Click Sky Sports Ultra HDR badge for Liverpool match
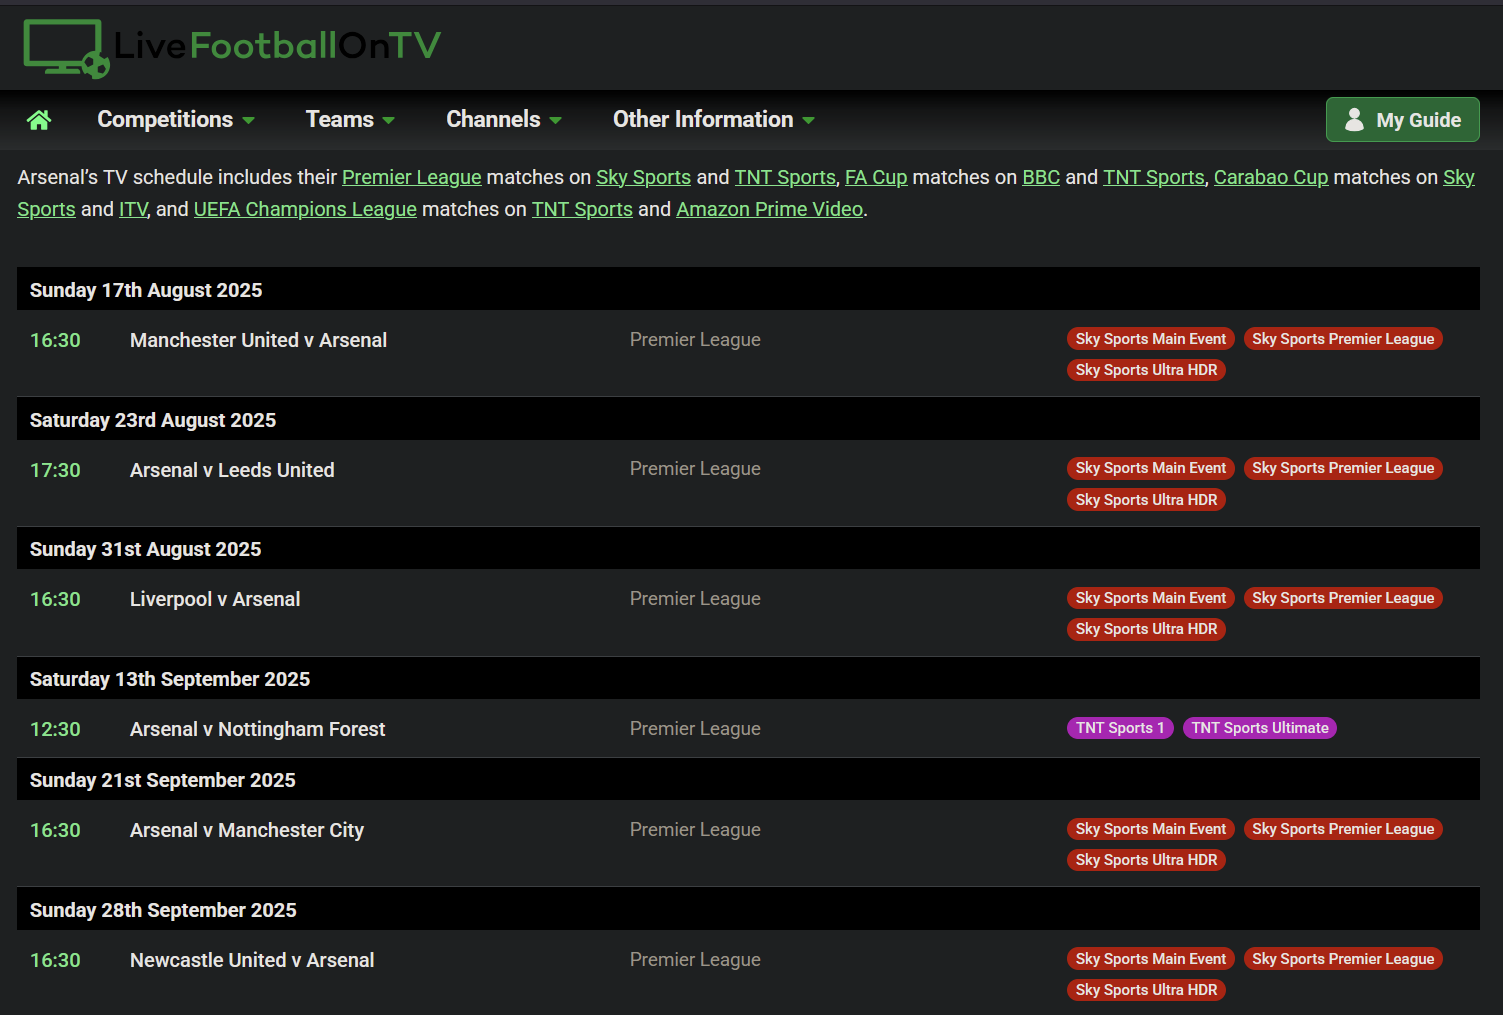Image resolution: width=1503 pixels, height=1015 pixels. 1146,629
